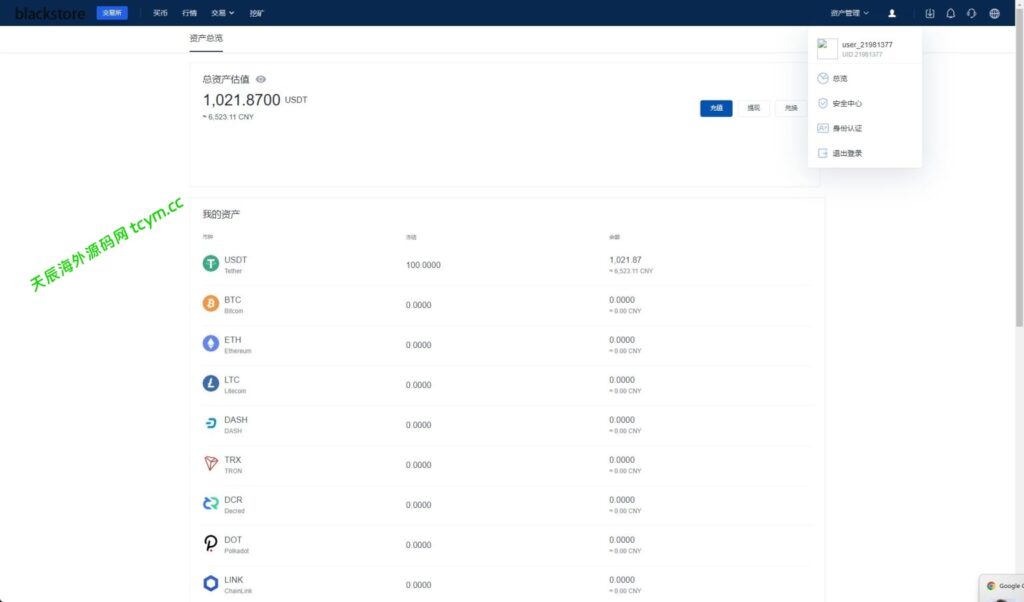Screen dimensions: 1024x602
Task: Click the blue 充值 deposit button
Action: click(x=716, y=108)
